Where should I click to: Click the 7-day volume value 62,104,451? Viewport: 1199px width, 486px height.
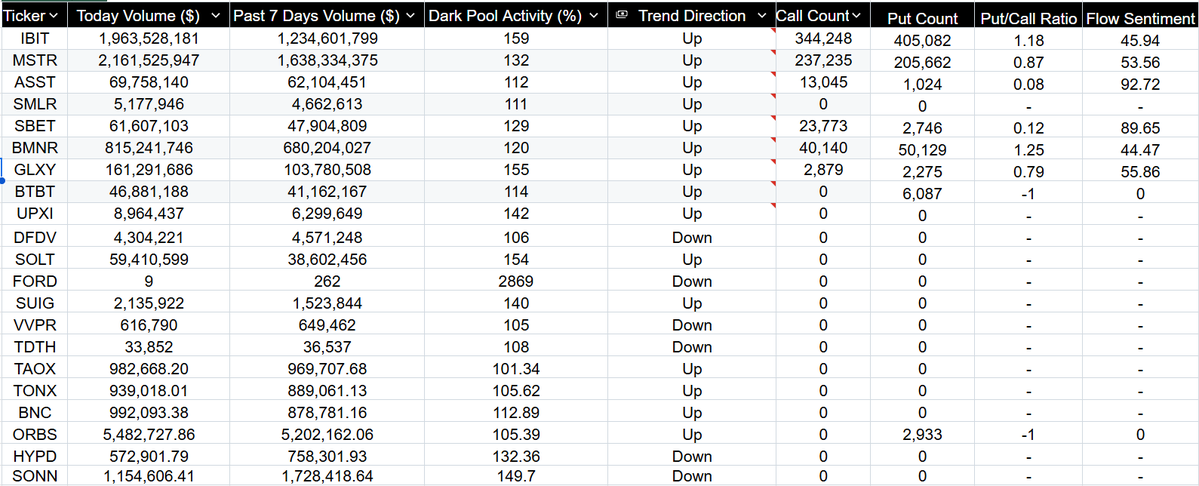point(327,82)
